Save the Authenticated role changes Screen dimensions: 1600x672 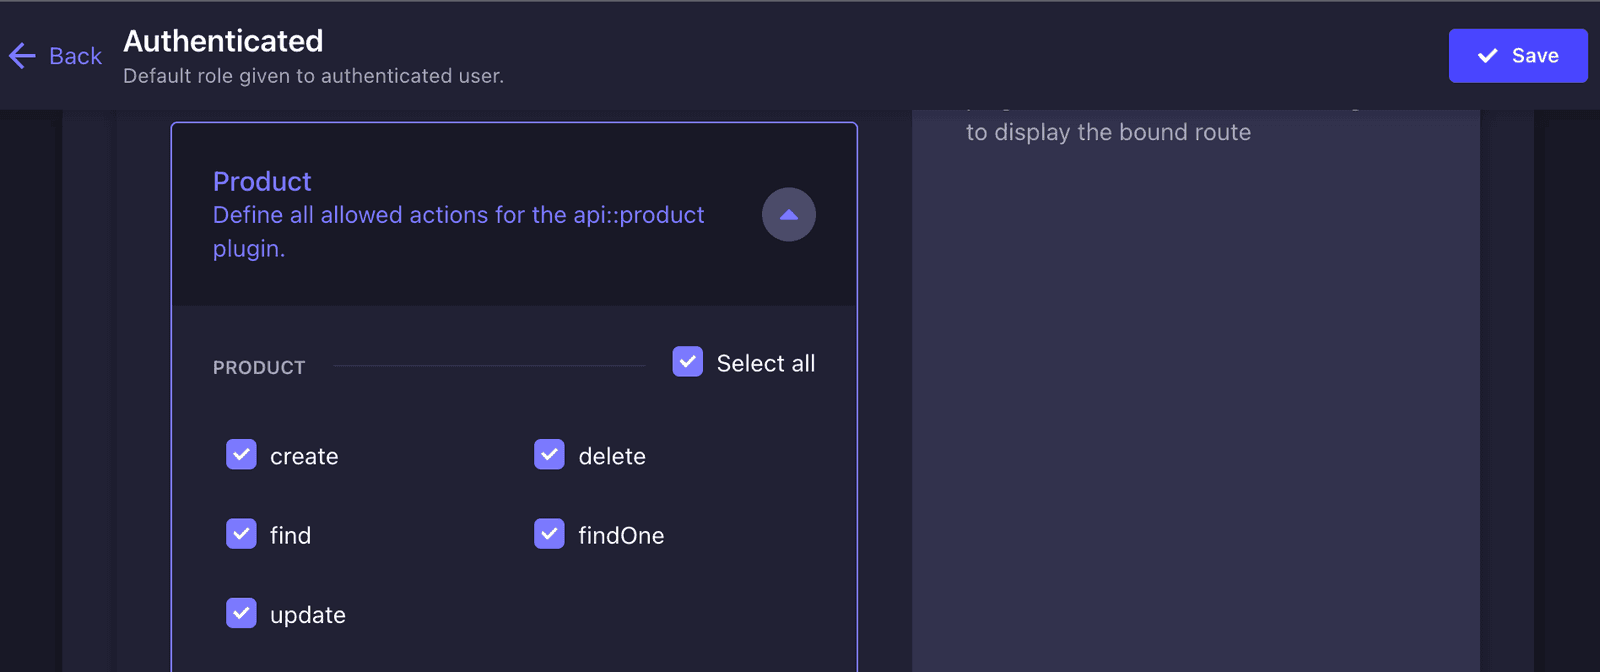[x=1518, y=56]
